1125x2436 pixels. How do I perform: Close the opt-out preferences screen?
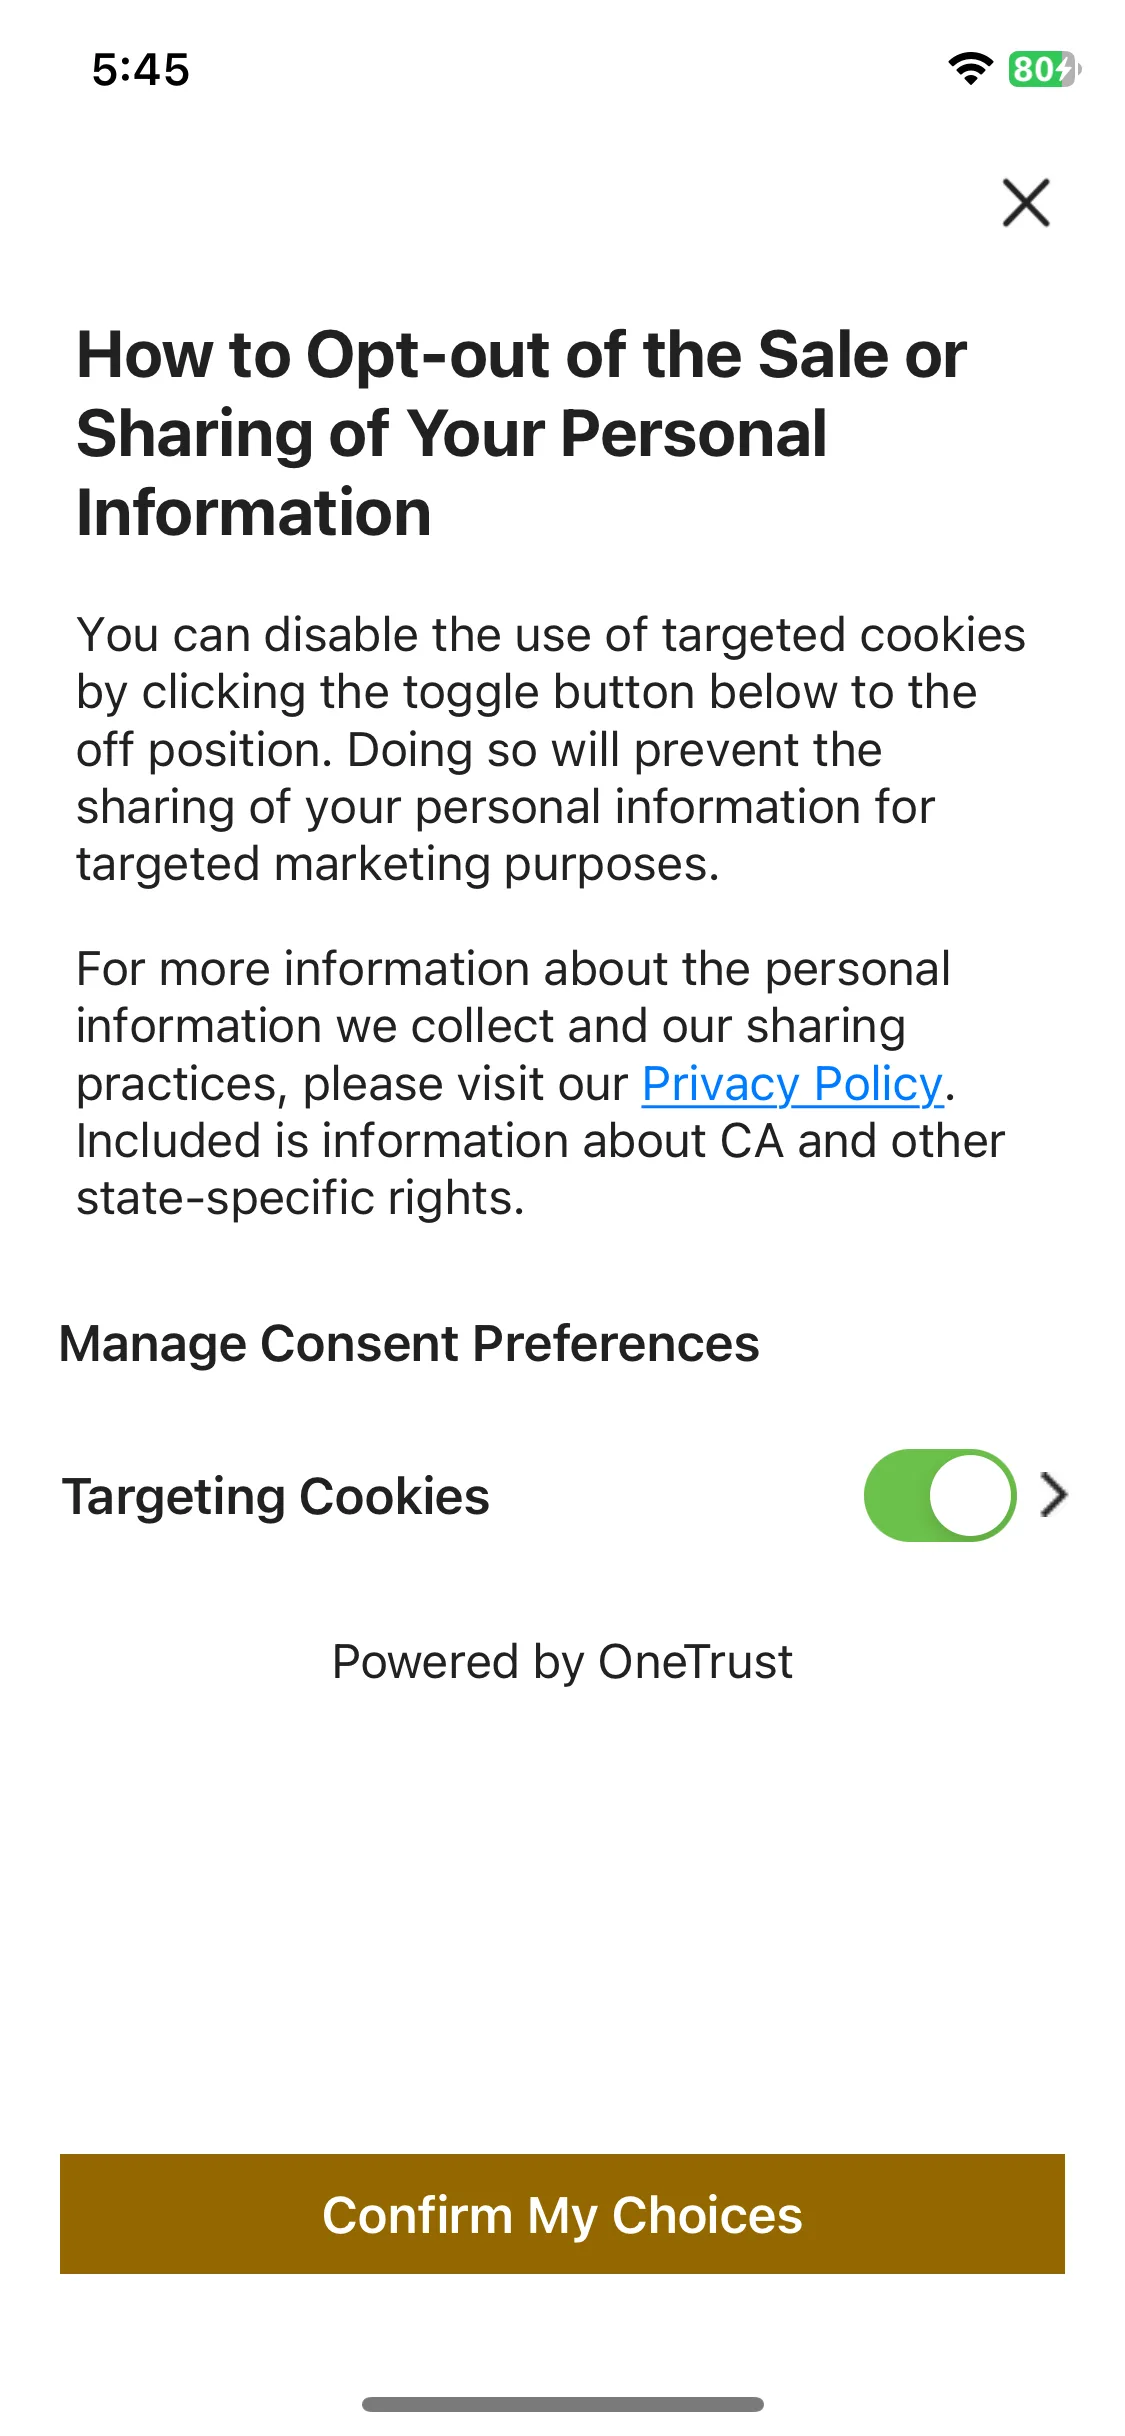click(x=1026, y=203)
